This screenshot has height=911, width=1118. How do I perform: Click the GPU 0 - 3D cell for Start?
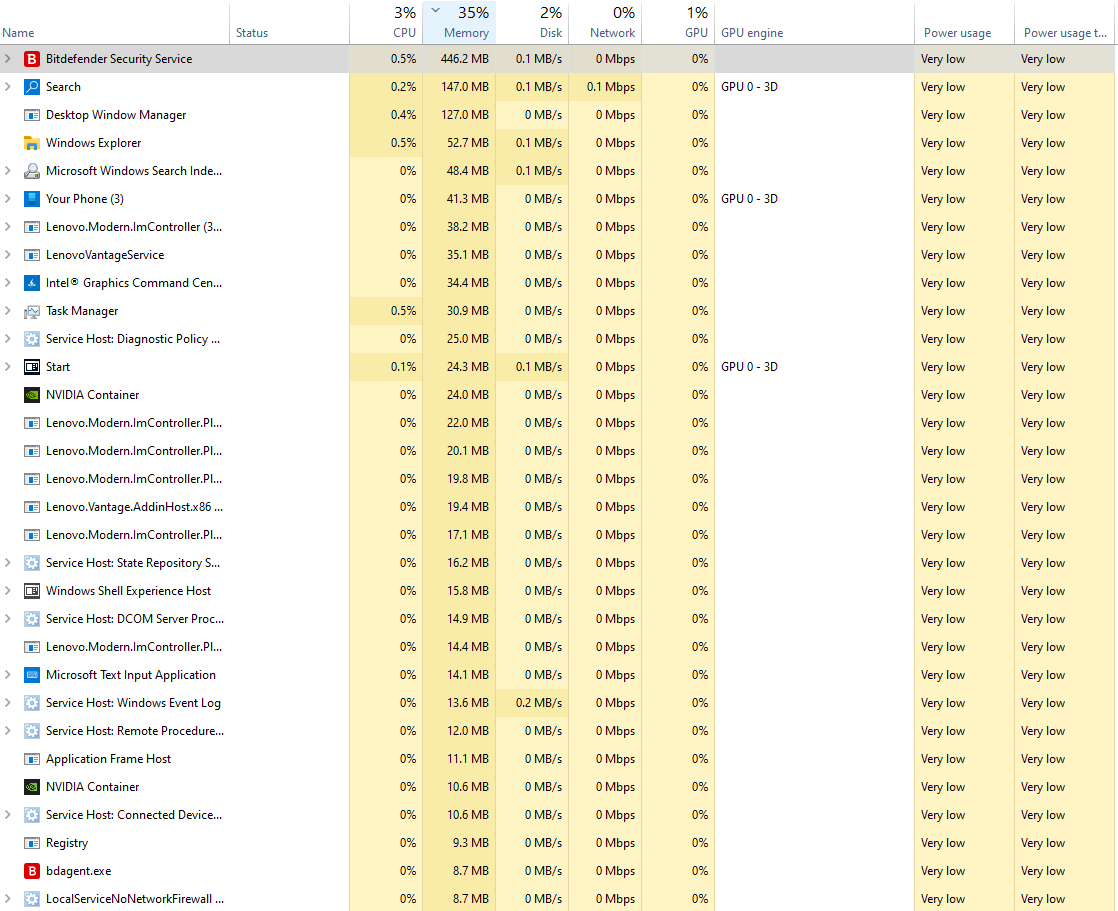pyautogui.click(x=749, y=367)
